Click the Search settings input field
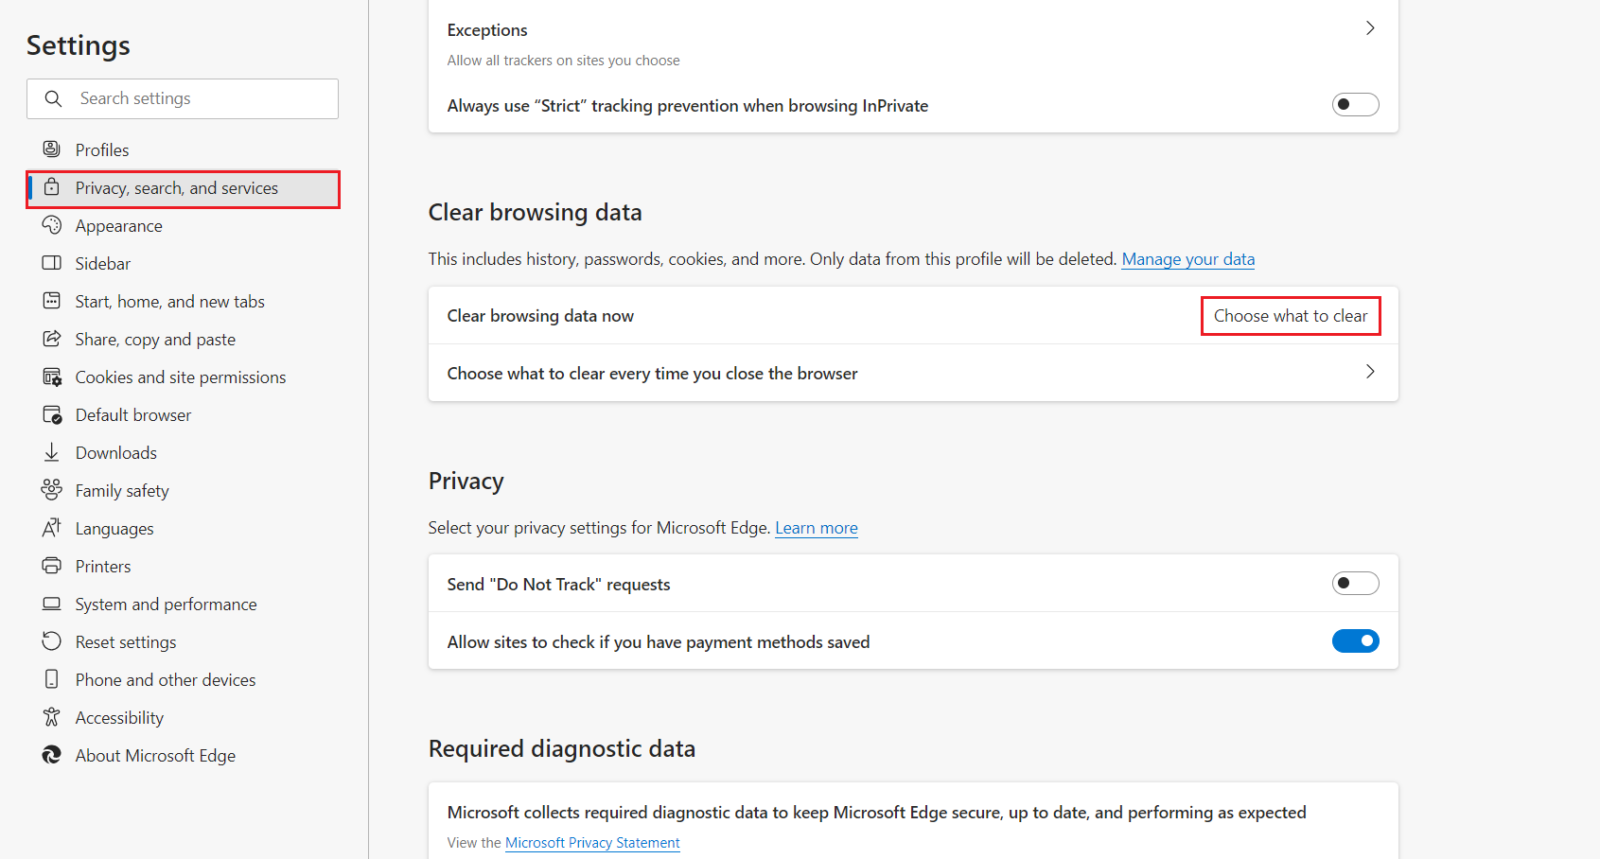 pos(200,98)
